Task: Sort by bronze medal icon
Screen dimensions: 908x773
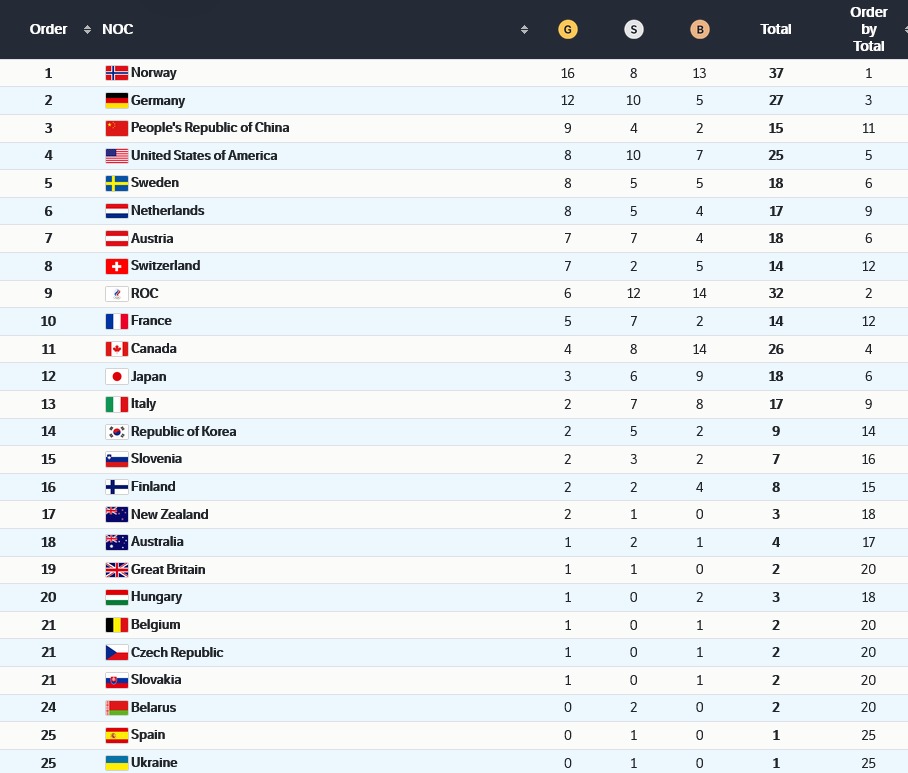Action: pos(700,30)
